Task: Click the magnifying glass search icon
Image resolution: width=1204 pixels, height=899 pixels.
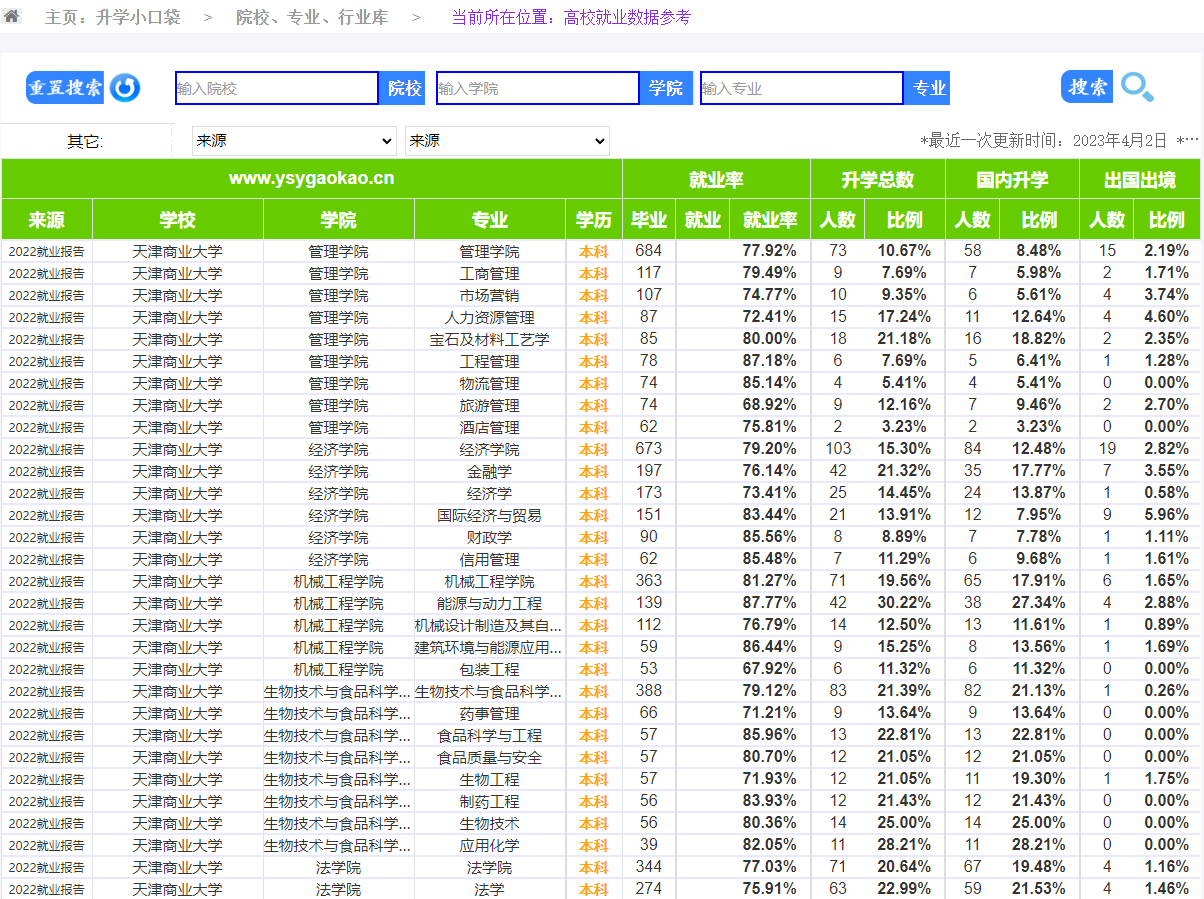Action: tap(1137, 88)
